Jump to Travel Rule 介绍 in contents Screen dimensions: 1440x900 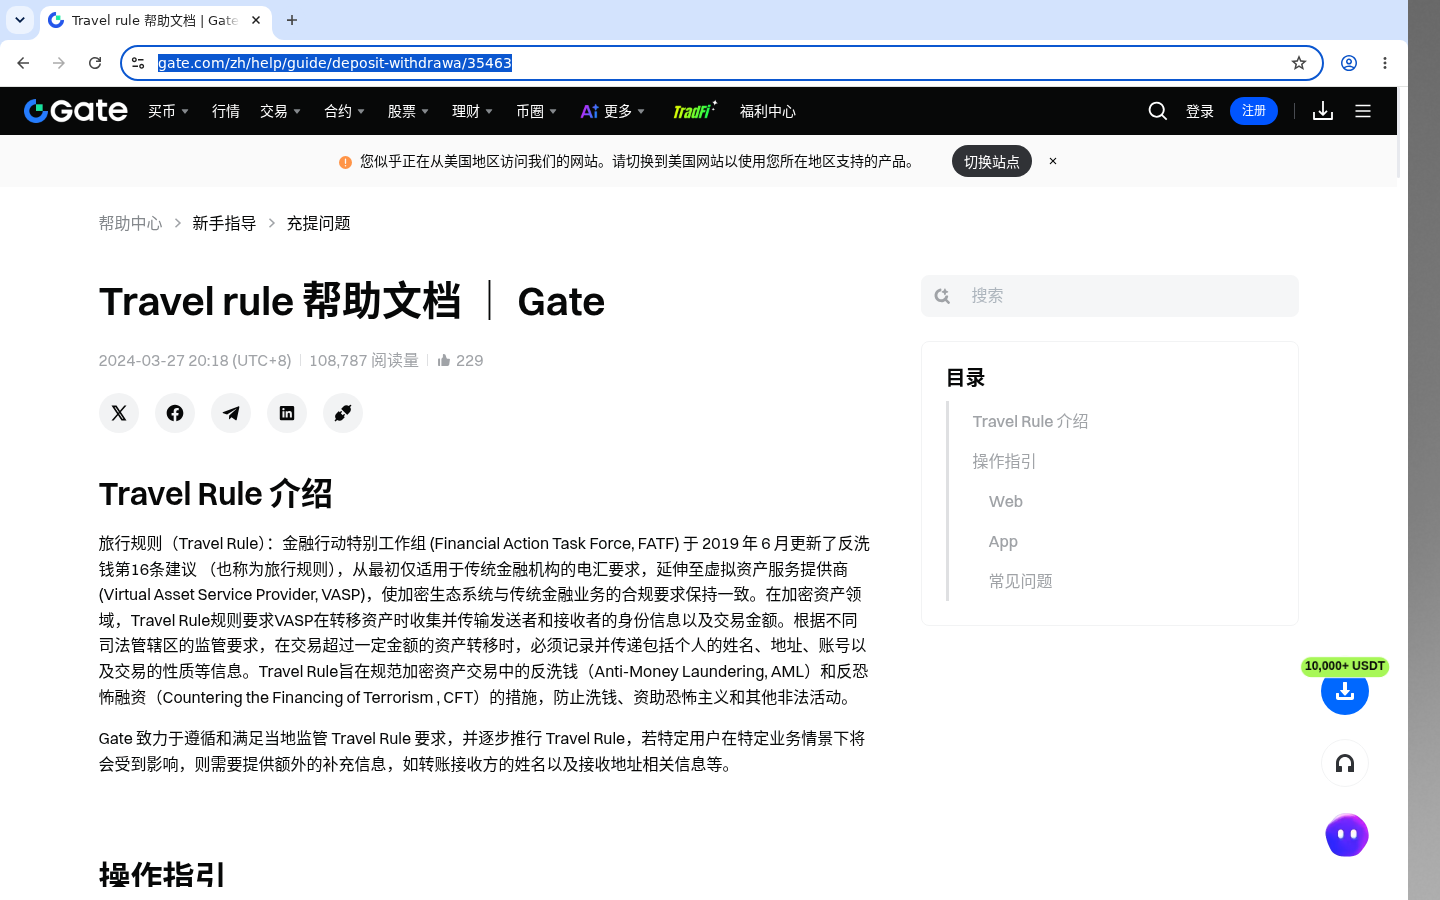1030,422
